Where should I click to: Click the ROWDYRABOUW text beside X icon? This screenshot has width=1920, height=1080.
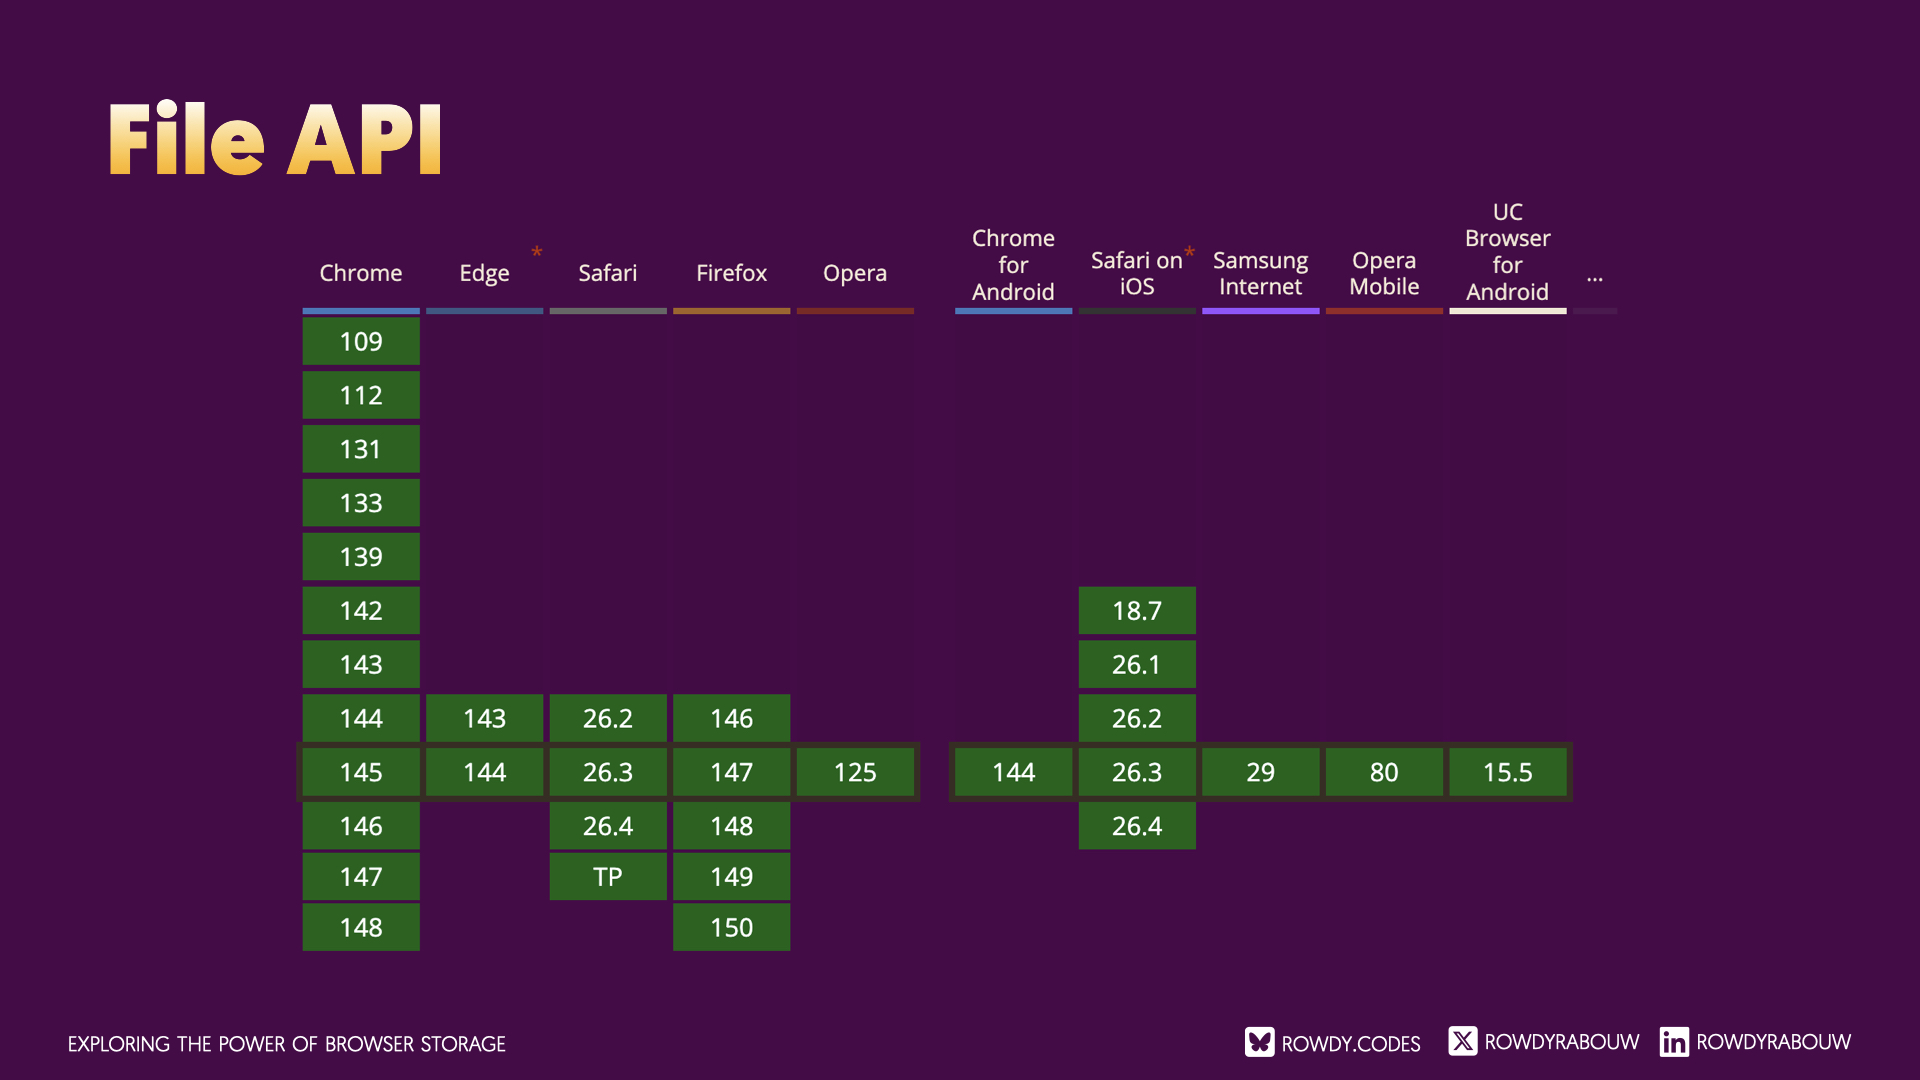click(1561, 1042)
